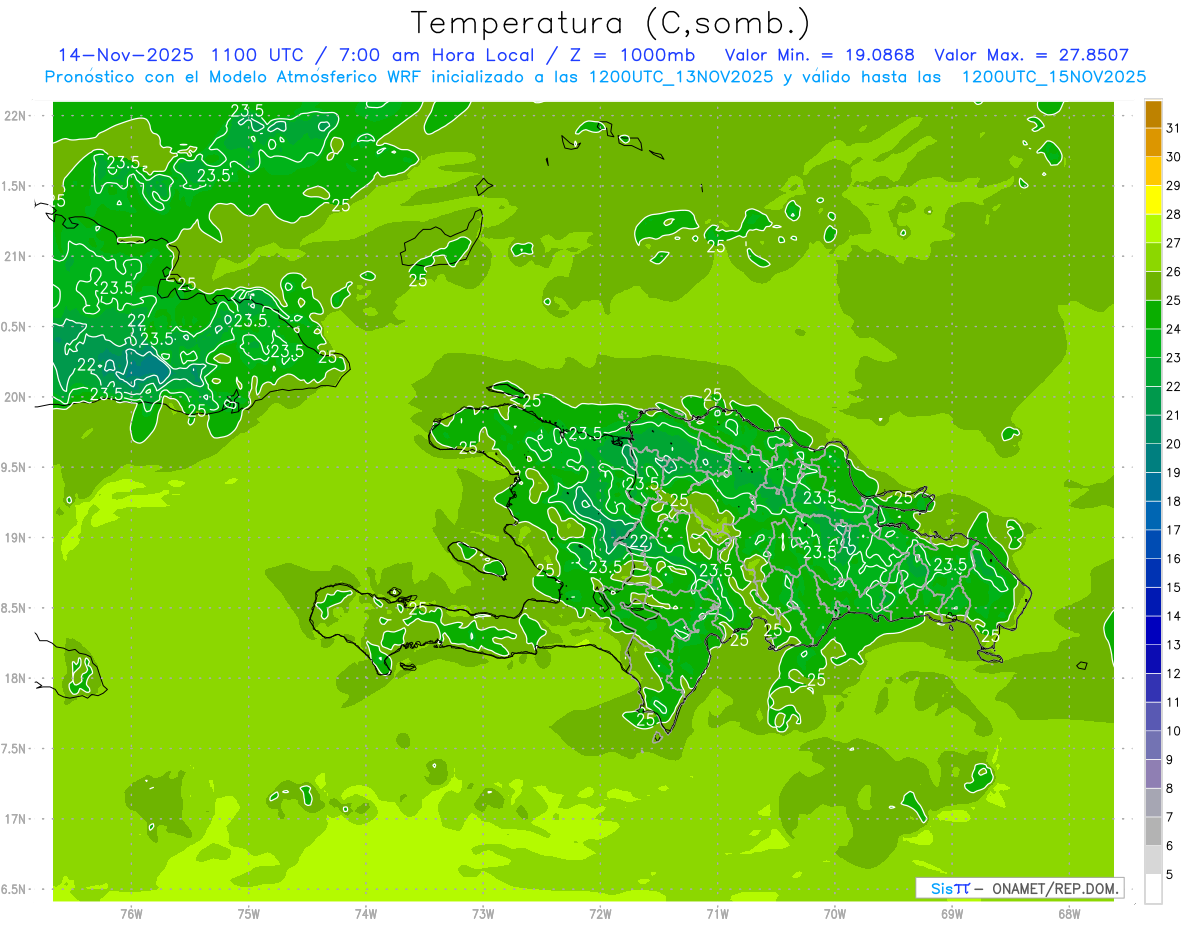Click the 20N latitude axis label
The image size is (1200, 927).
point(15,398)
